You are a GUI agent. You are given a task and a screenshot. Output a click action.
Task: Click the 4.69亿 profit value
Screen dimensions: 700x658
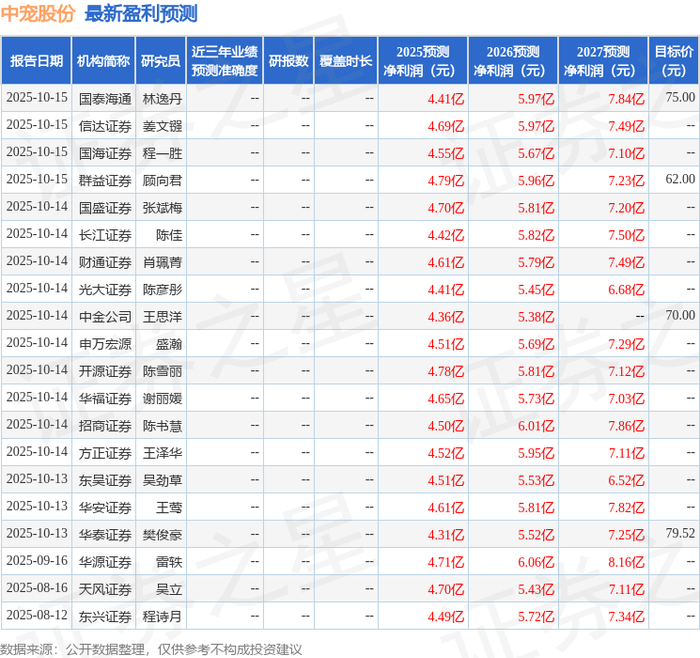[x=446, y=126]
